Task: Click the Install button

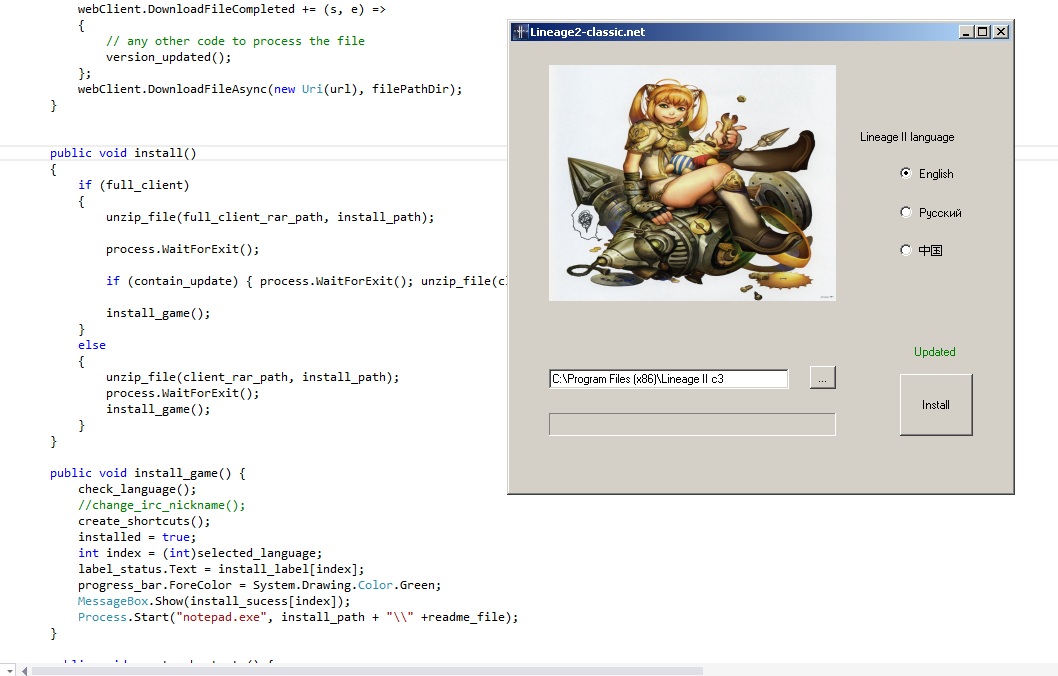Action: pos(936,405)
